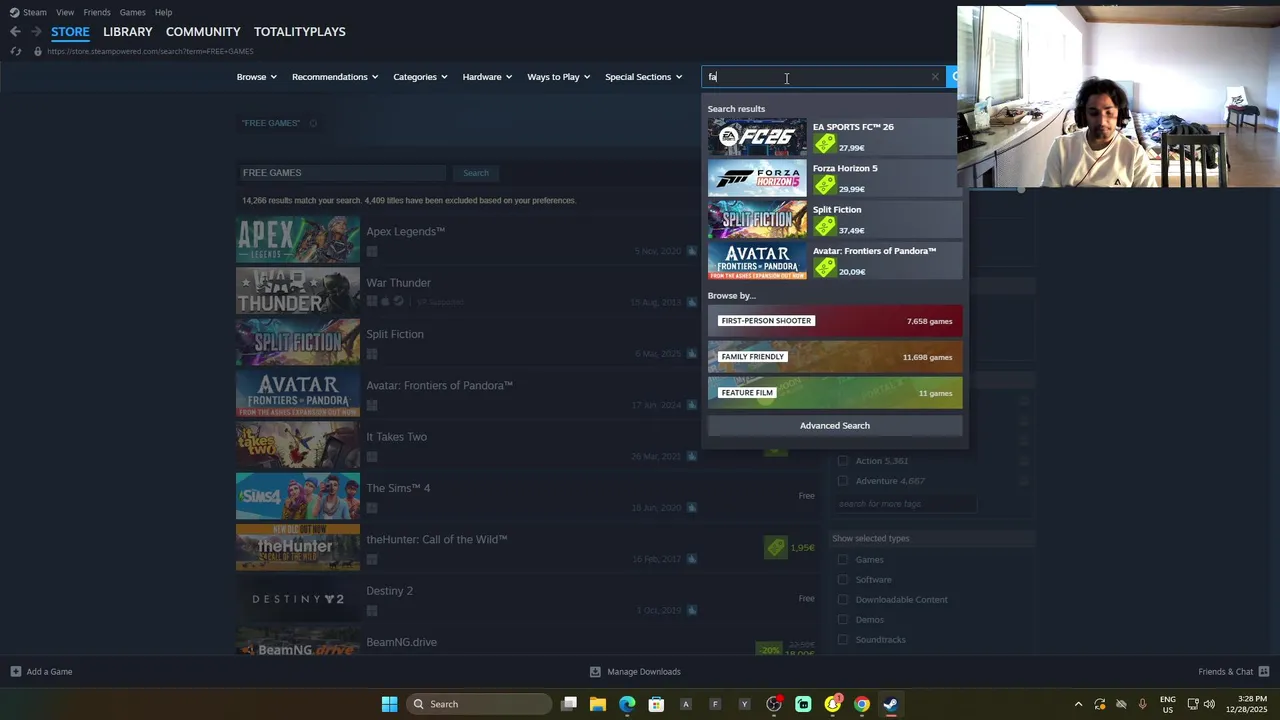Open the Apex Legends thumbnail in results list
1280x720 pixels.
pyautogui.click(x=298, y=240)
